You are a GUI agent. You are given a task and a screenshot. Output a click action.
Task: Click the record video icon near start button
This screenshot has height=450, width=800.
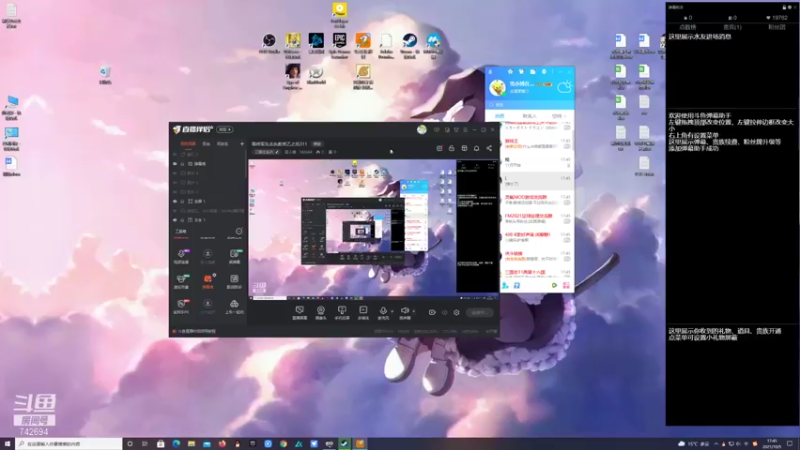(x=432, y=312)
